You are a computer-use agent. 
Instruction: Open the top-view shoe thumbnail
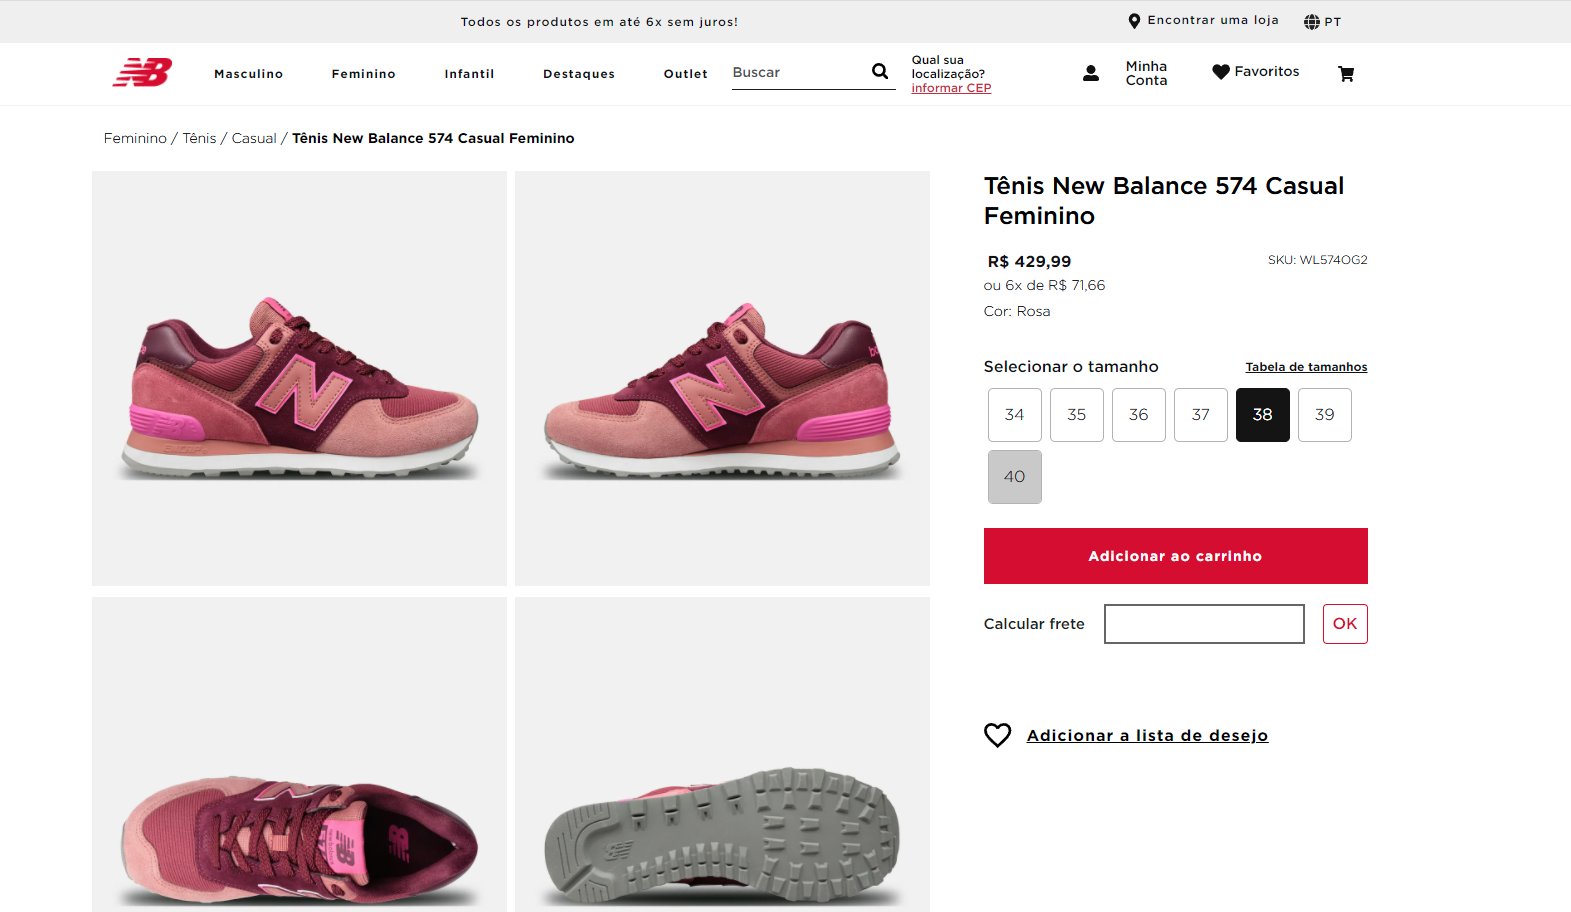tap(299, 754)
